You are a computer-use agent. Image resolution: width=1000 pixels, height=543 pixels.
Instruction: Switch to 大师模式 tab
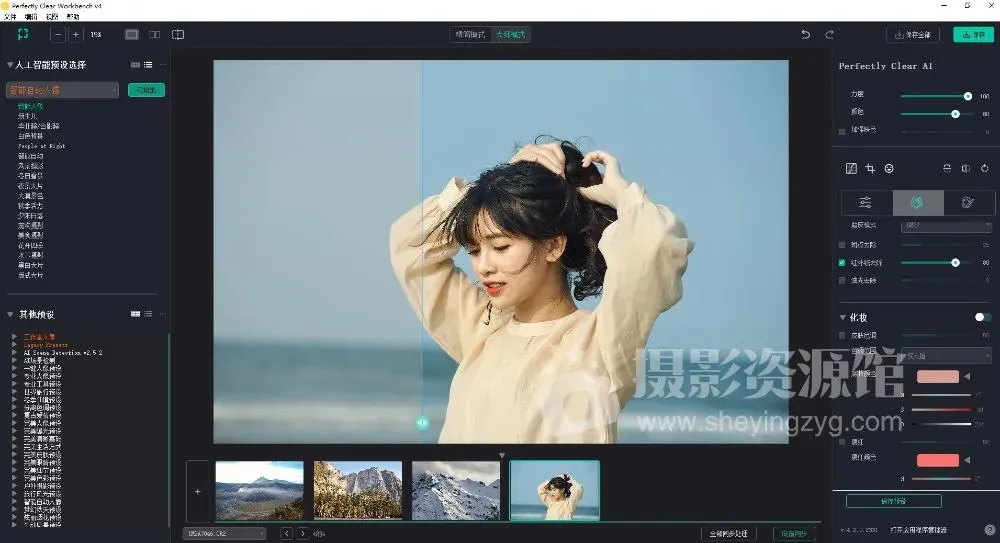[x=511, y=34]
